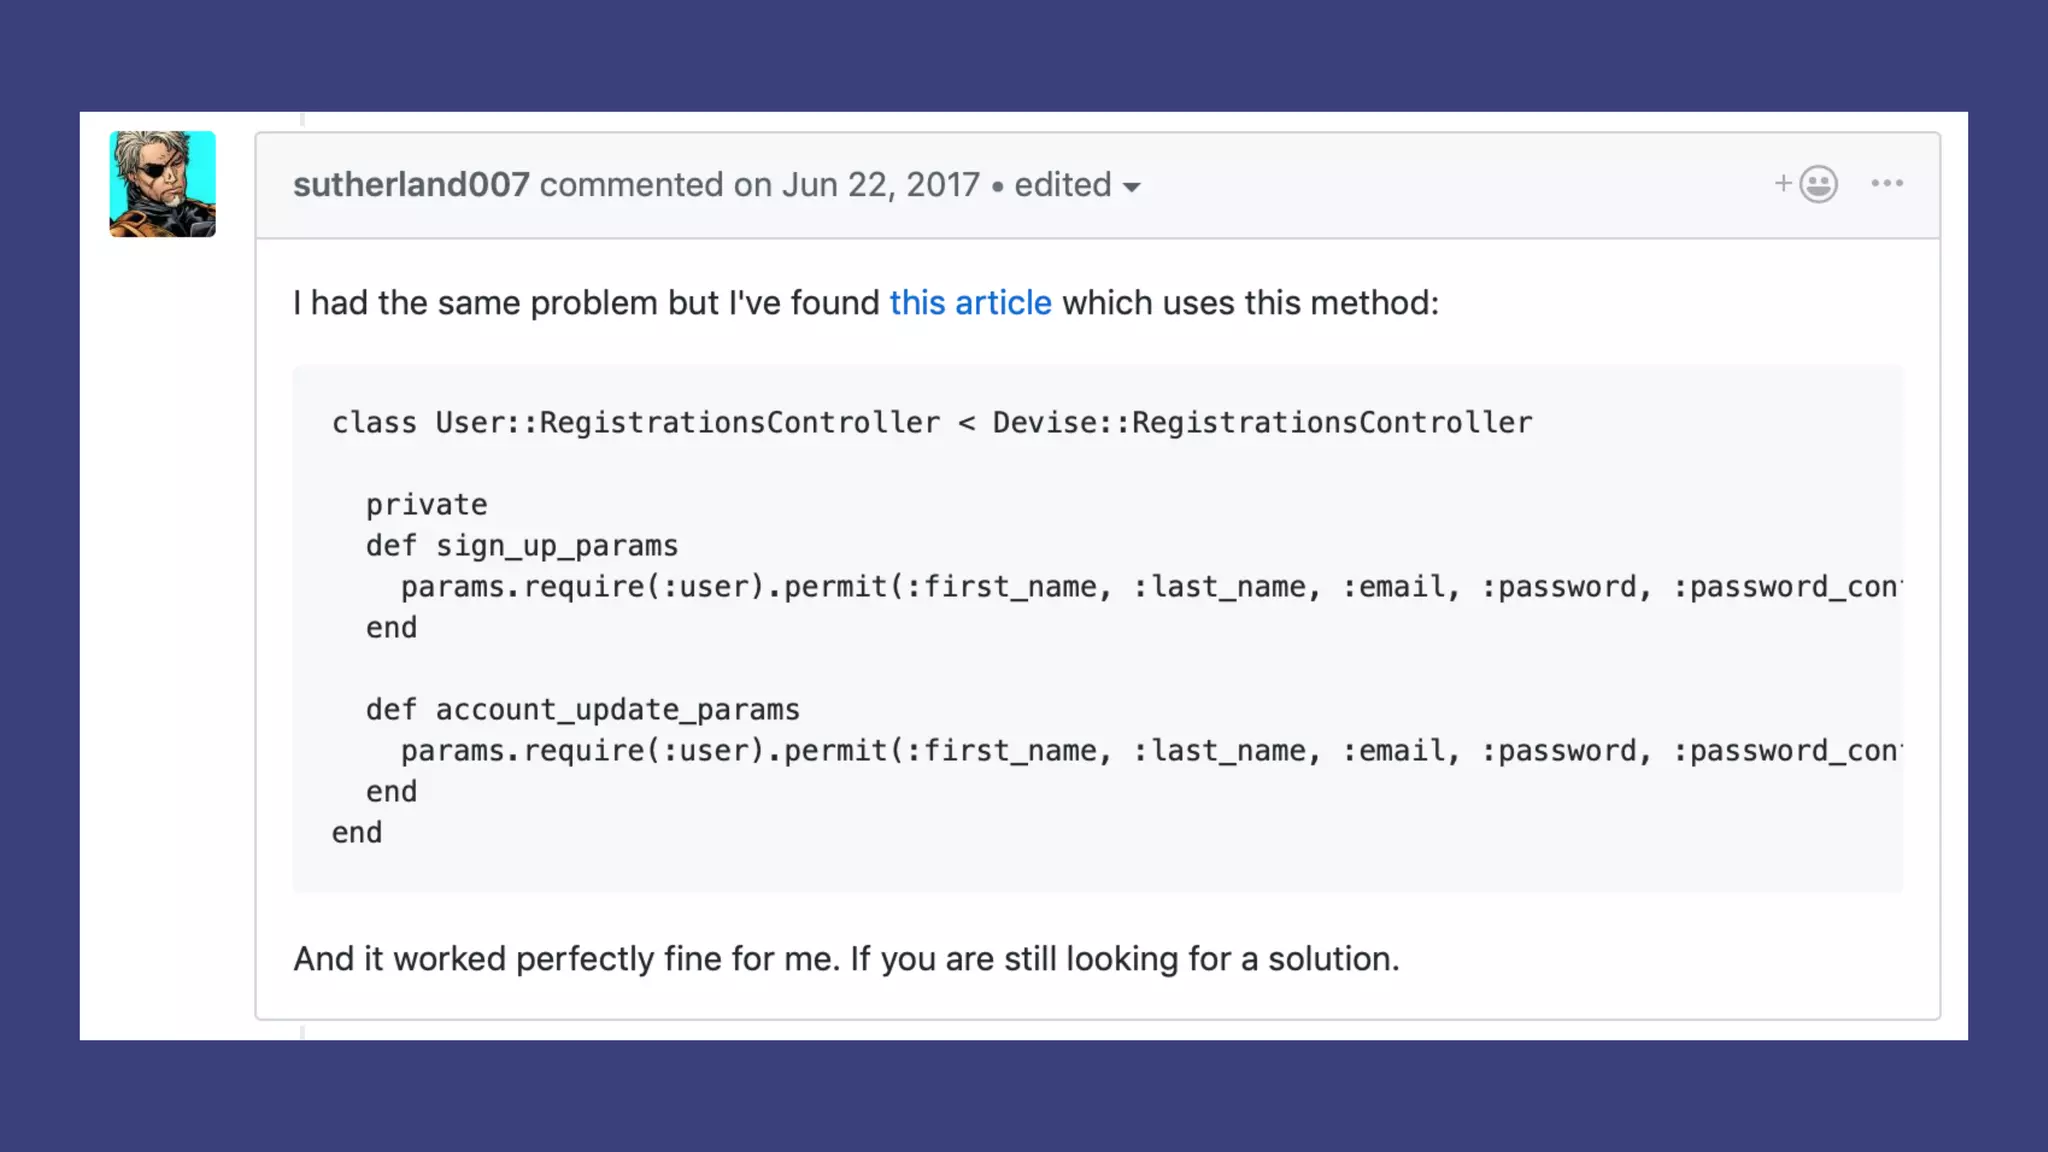Click "Devise::RegistrationsController" in the code block
Screen dimensions: 2048x1152
(1262, 423)
